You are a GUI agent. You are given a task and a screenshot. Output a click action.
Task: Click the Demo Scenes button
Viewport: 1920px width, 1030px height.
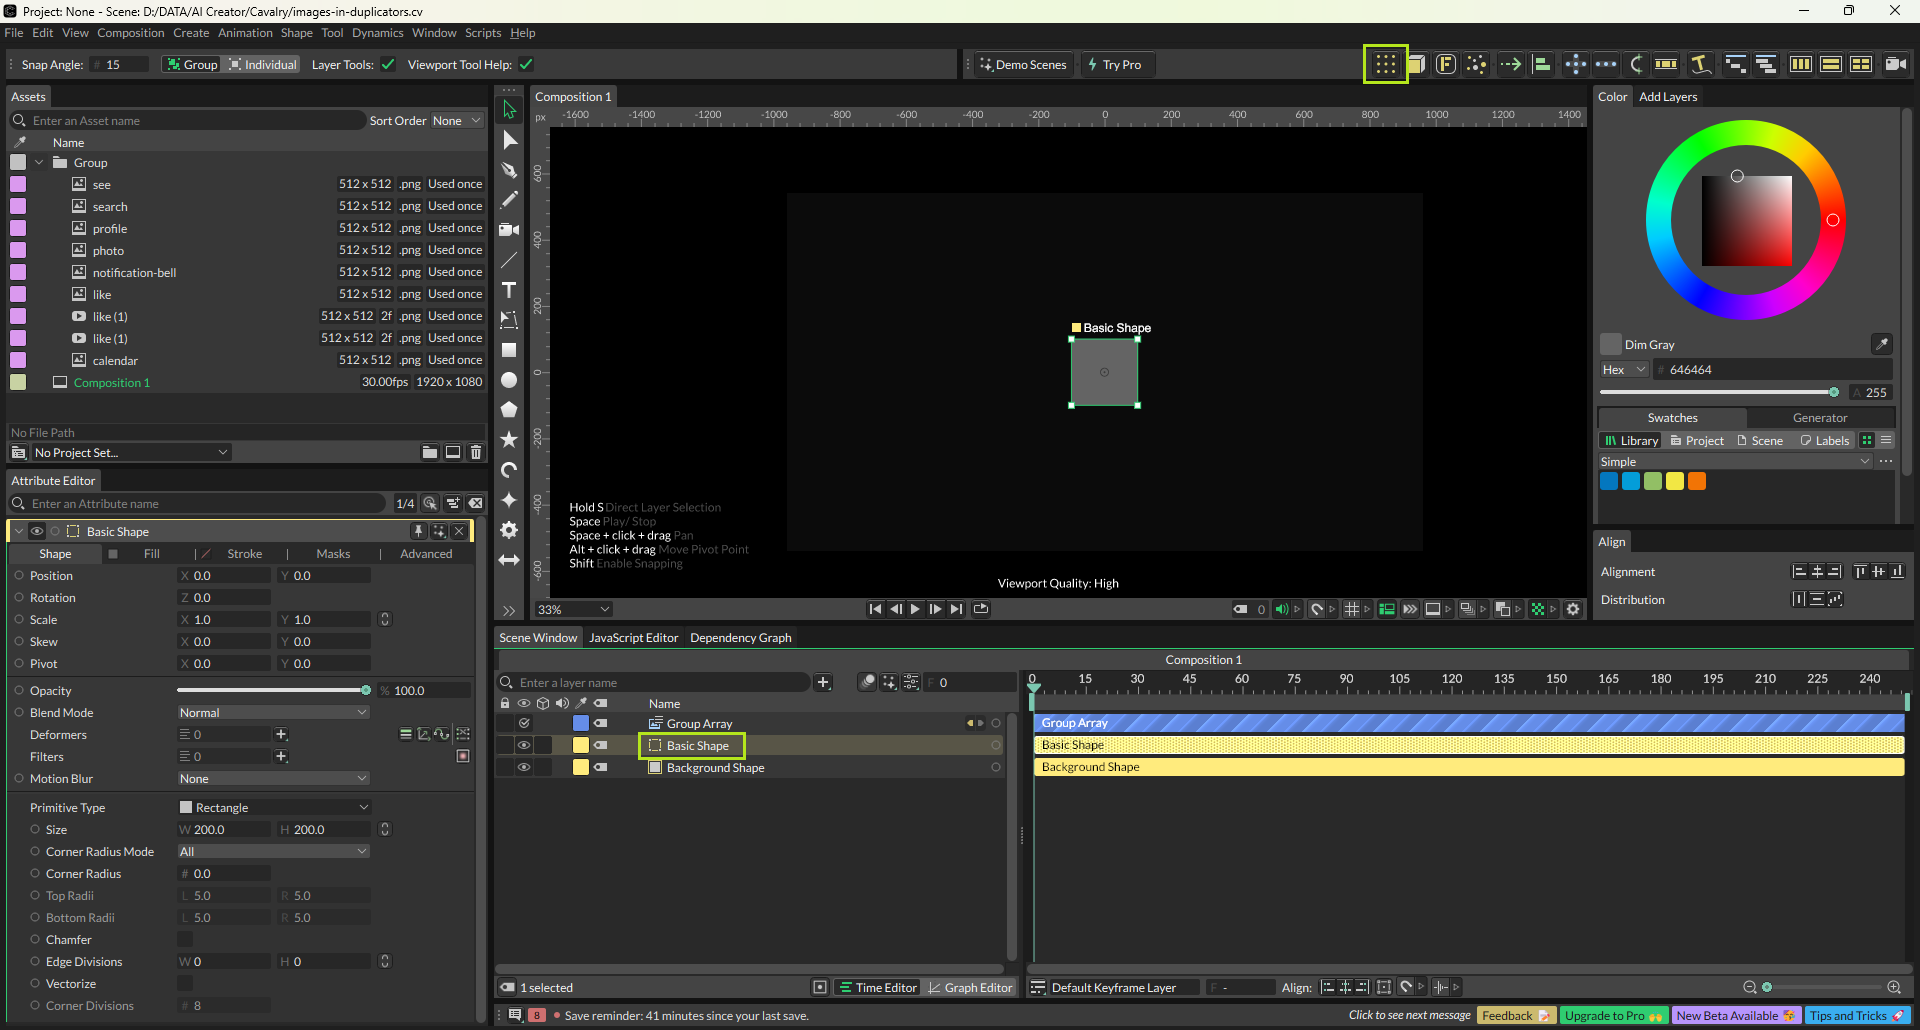click(1023, 65)
